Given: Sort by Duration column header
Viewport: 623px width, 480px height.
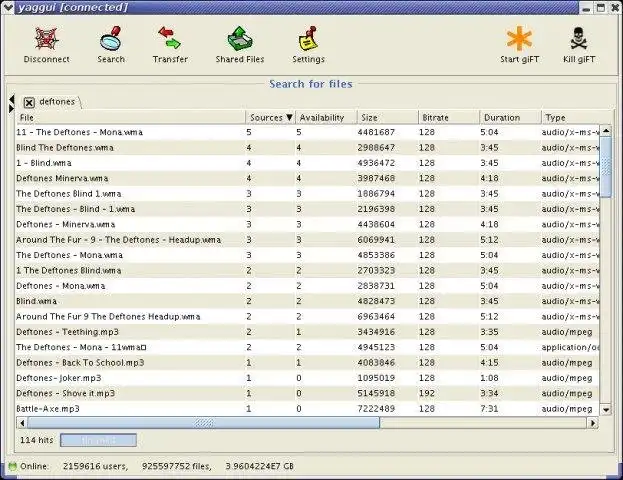Looking at the screenshot, I should (x=510, y=118).
